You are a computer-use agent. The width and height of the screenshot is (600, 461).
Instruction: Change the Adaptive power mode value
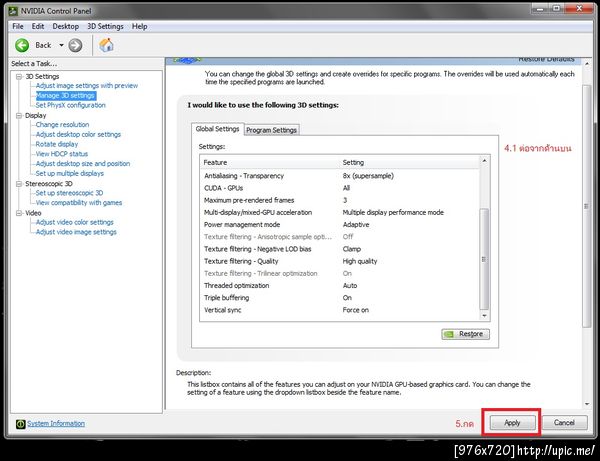point(356,225)
